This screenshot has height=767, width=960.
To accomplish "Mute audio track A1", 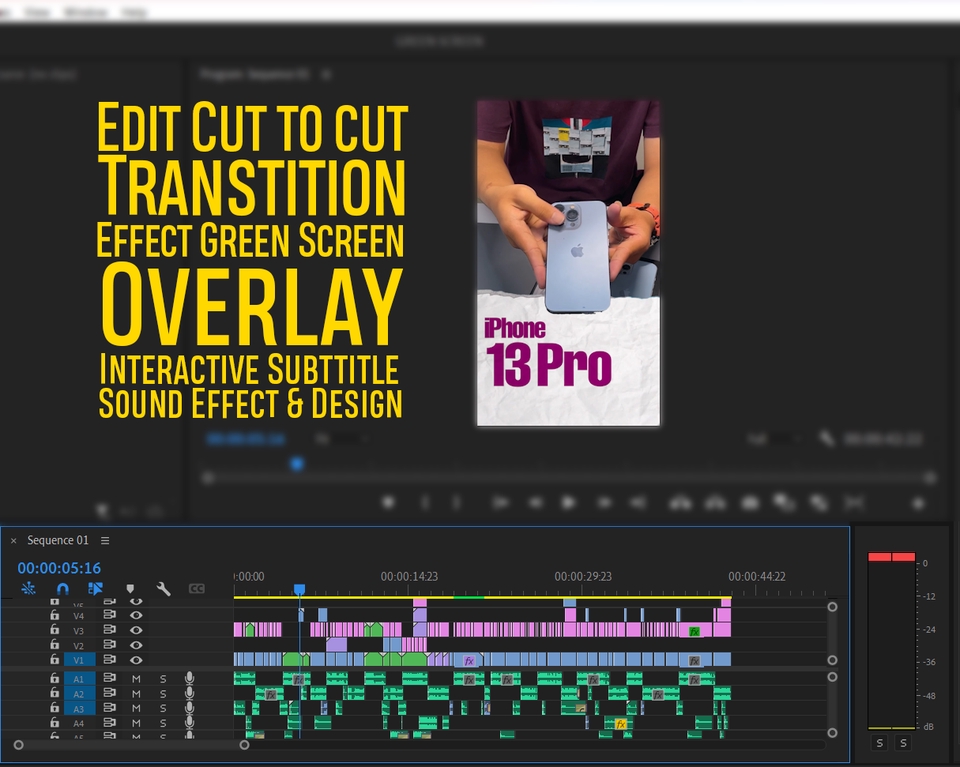I will pos(136,678).
